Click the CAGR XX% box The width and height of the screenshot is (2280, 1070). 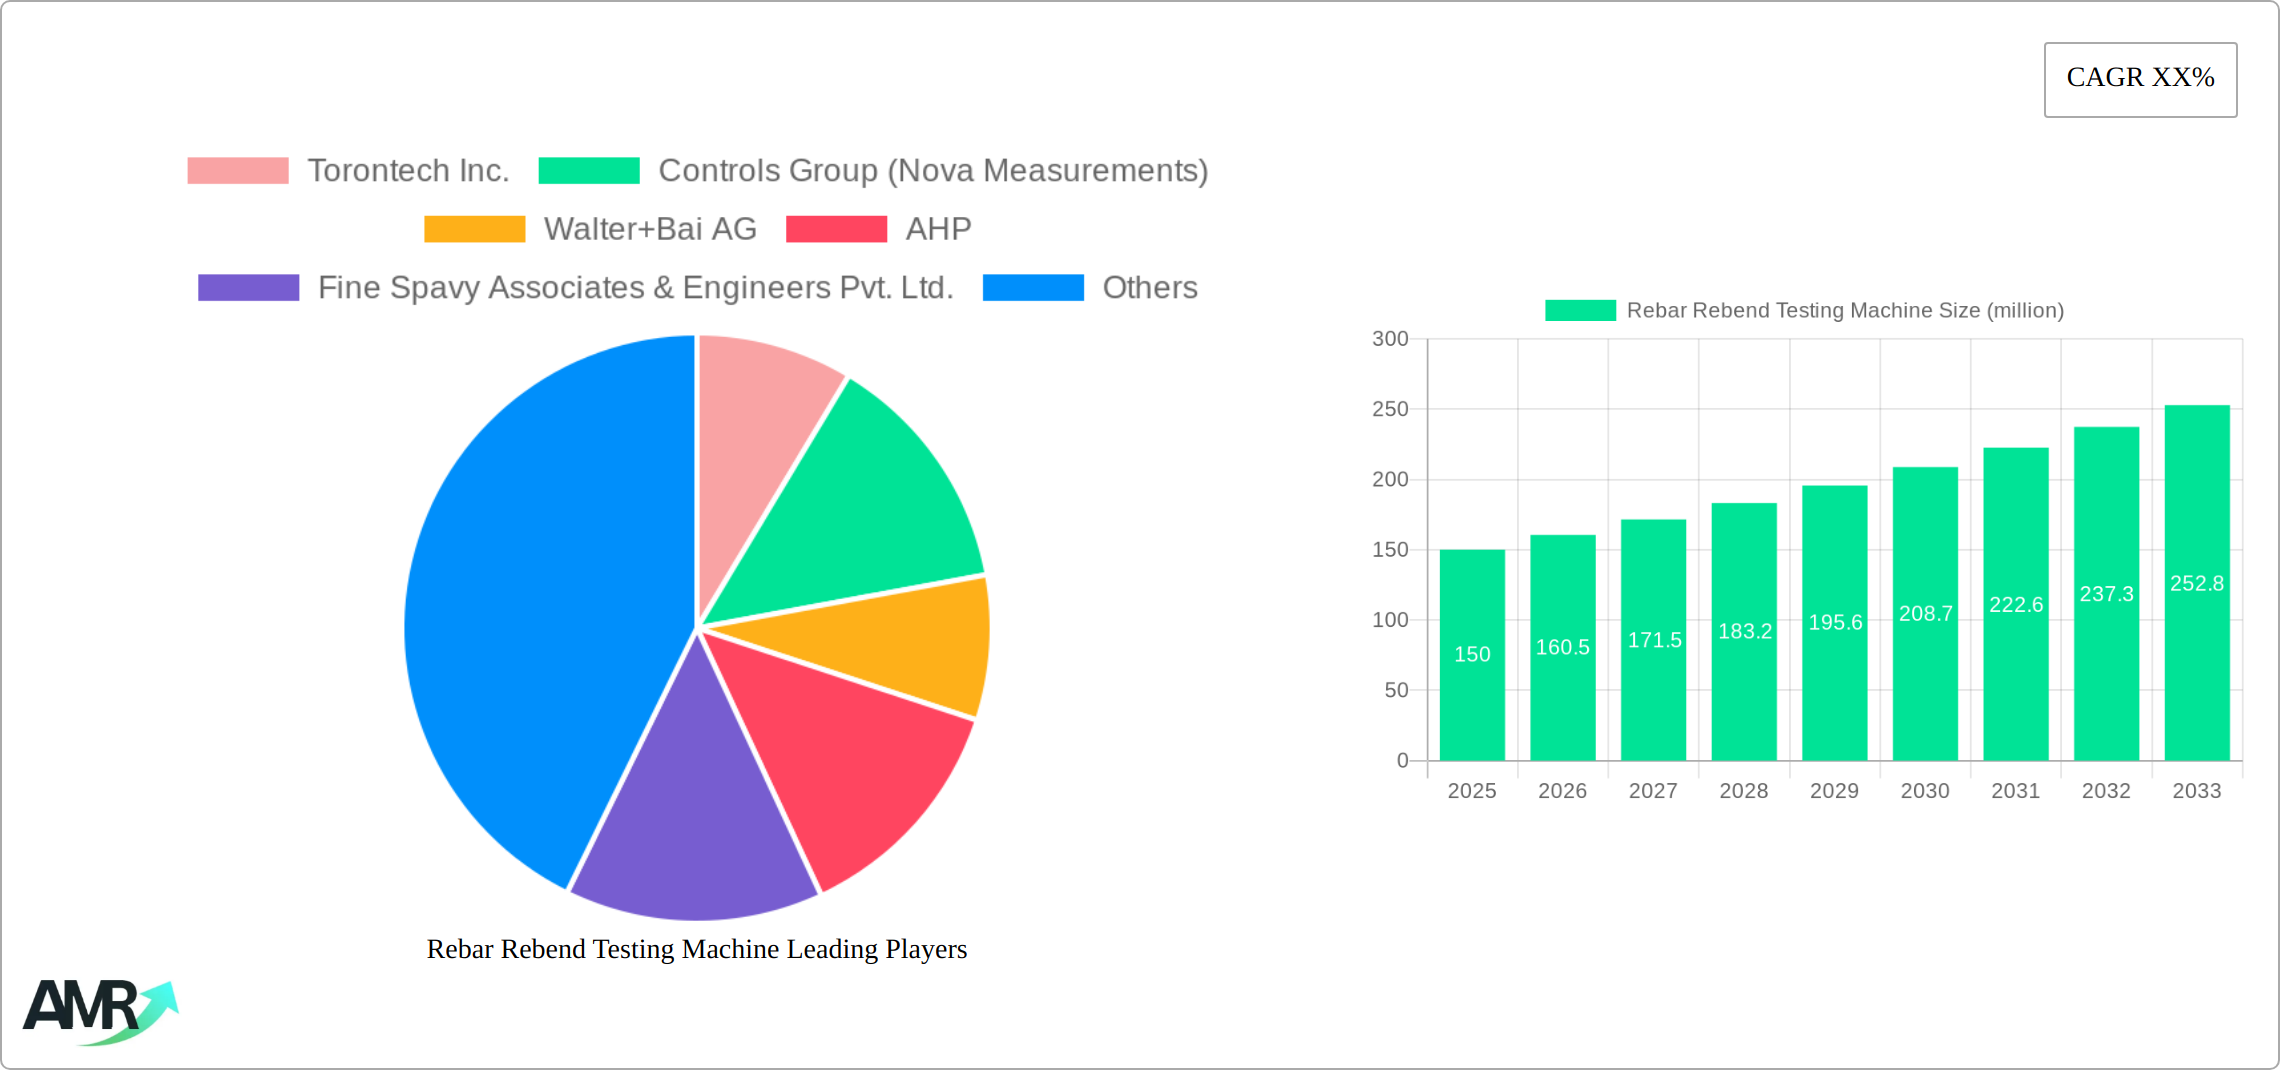2140,79
